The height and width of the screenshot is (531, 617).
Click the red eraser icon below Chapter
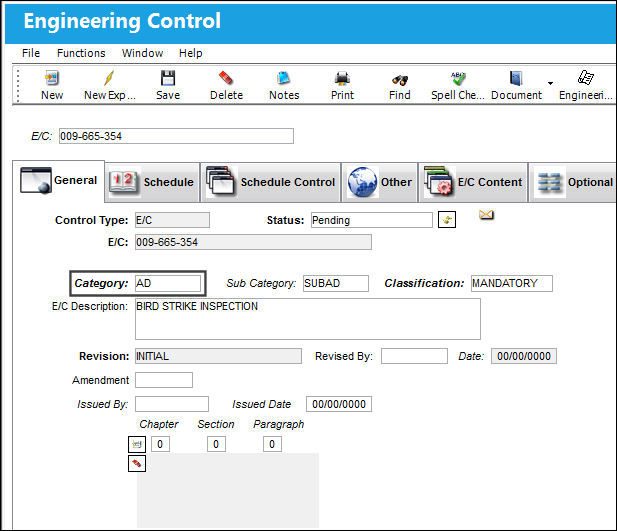(x=137, y=463)
